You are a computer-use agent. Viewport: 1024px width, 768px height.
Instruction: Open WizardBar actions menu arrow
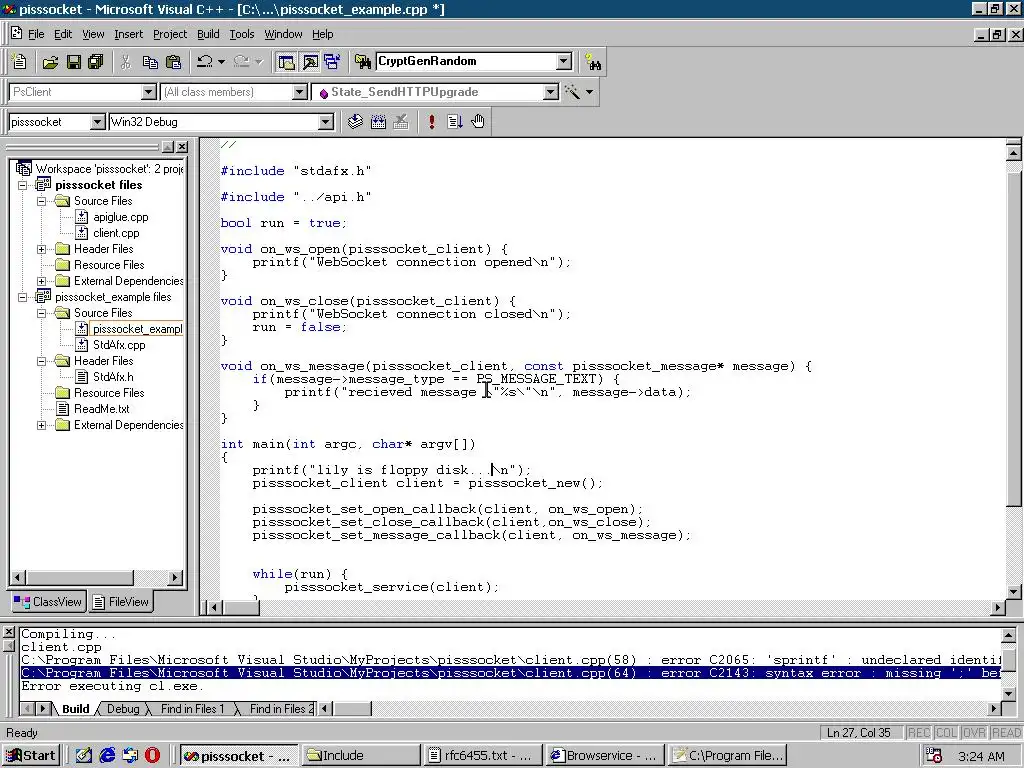pos(590,92)
